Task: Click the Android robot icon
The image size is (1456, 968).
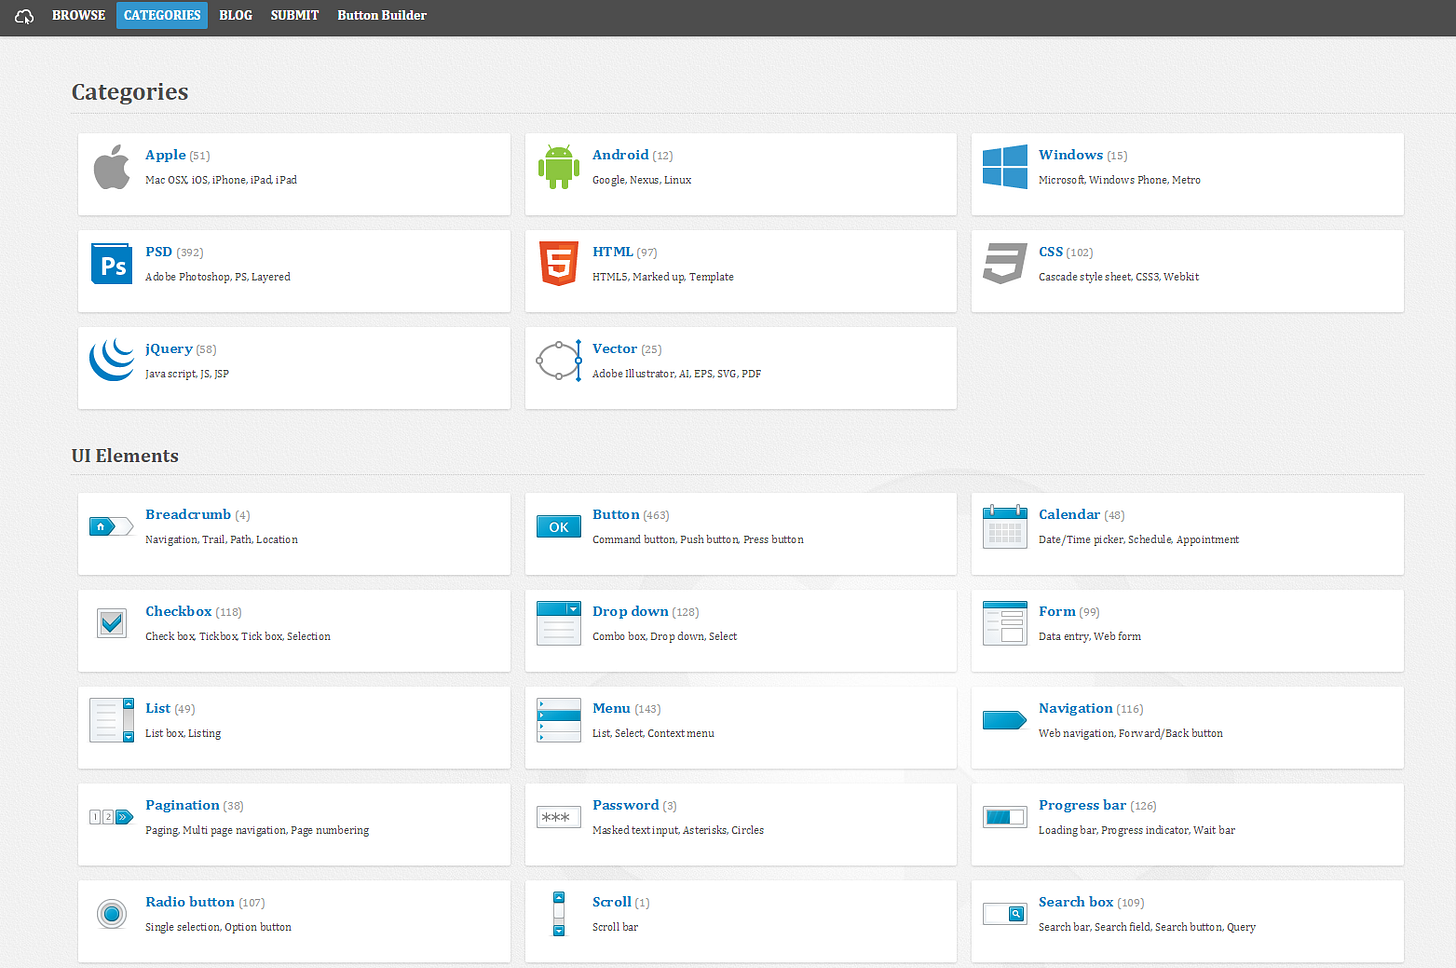Action: coord(559,166)
